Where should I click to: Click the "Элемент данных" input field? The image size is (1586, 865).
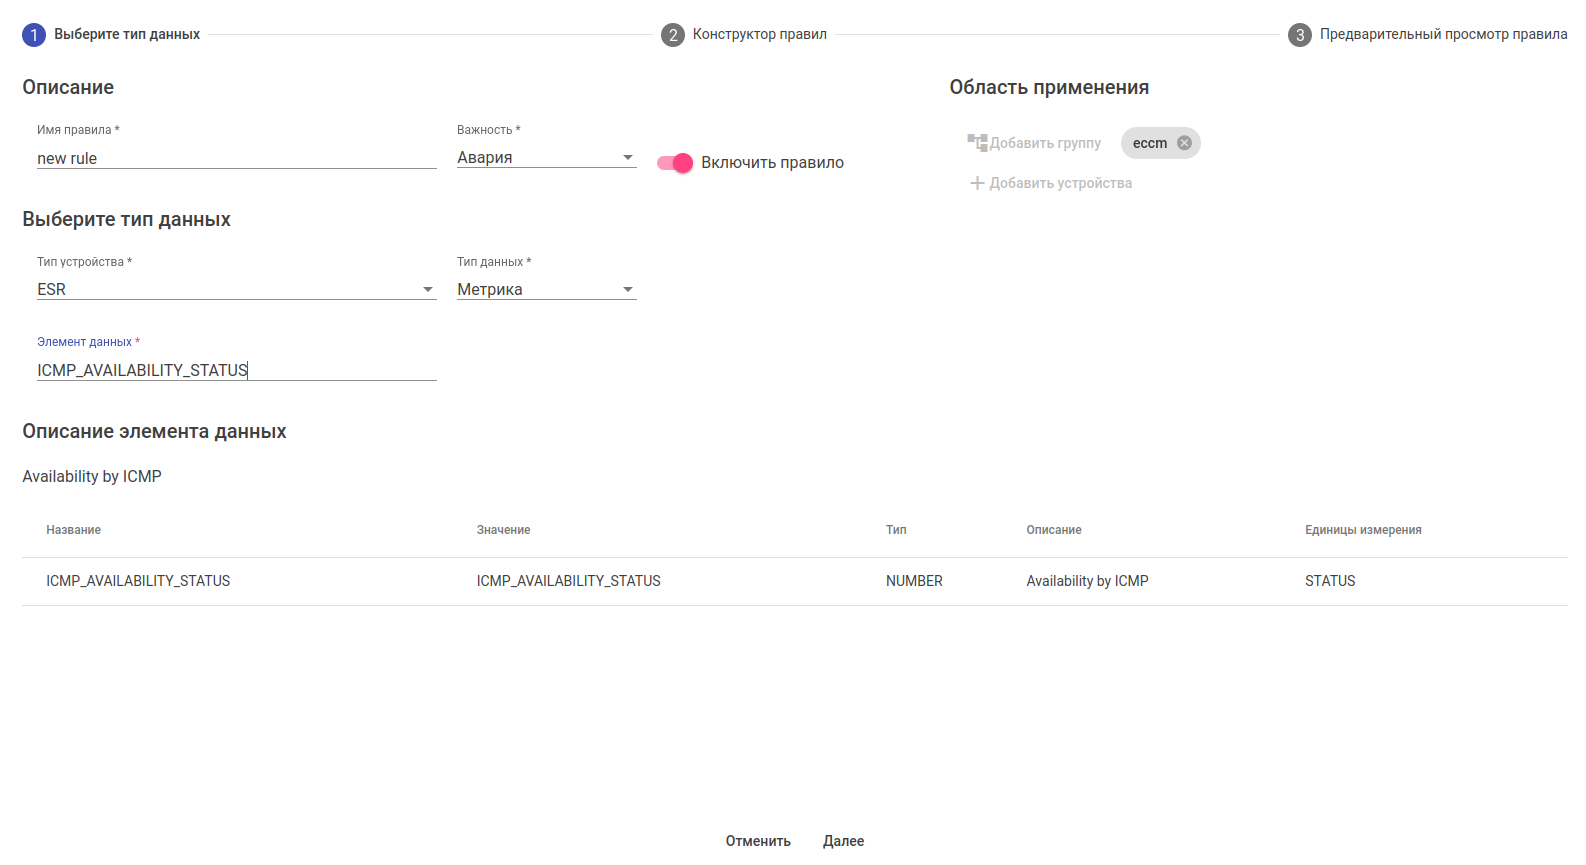pos(236,371)
